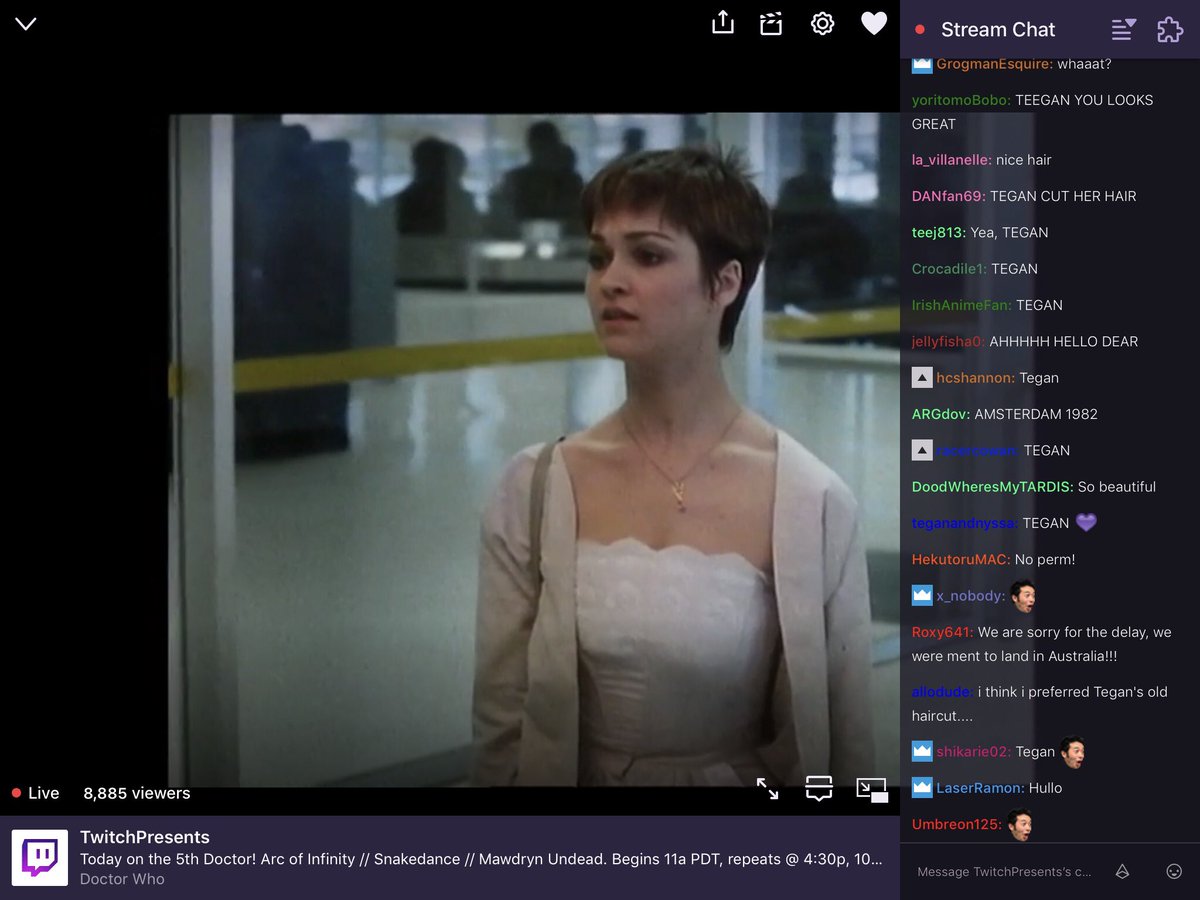
Task: Toggle chat overlay on the video
Action: (x=818, y=789)
